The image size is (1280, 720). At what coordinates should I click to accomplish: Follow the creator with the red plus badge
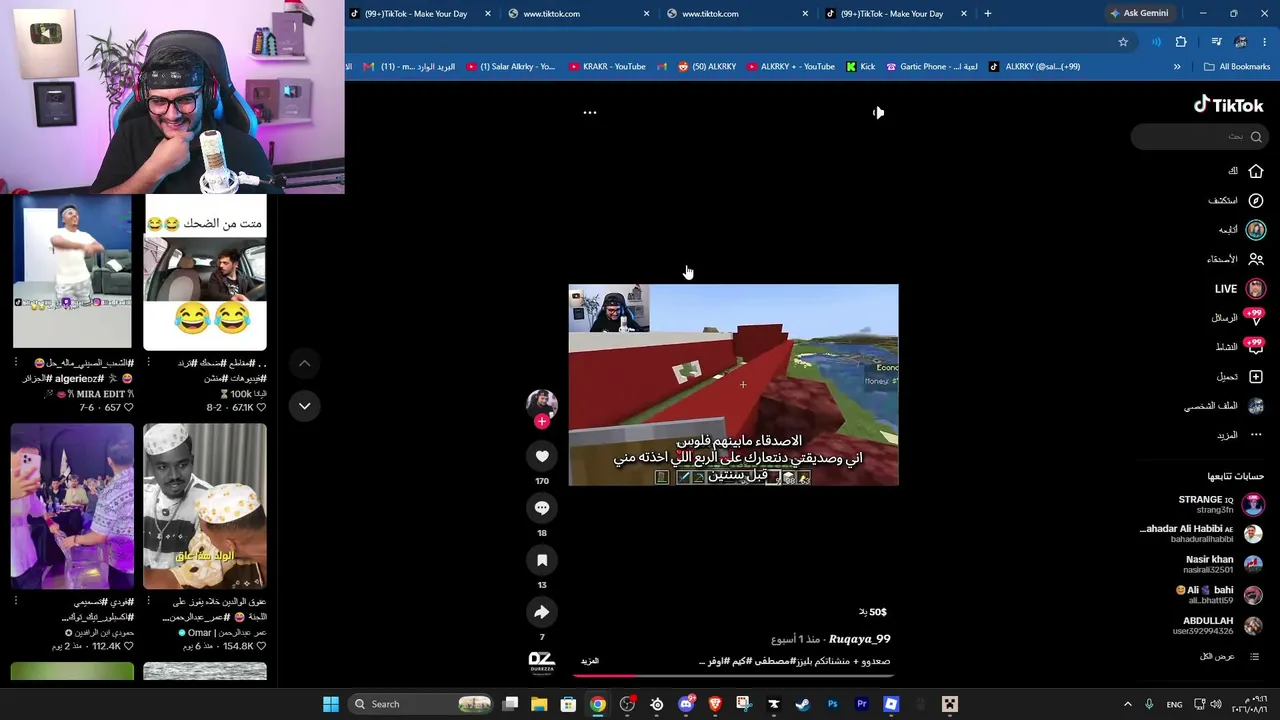pyautogui.click(x=542, y=422)
